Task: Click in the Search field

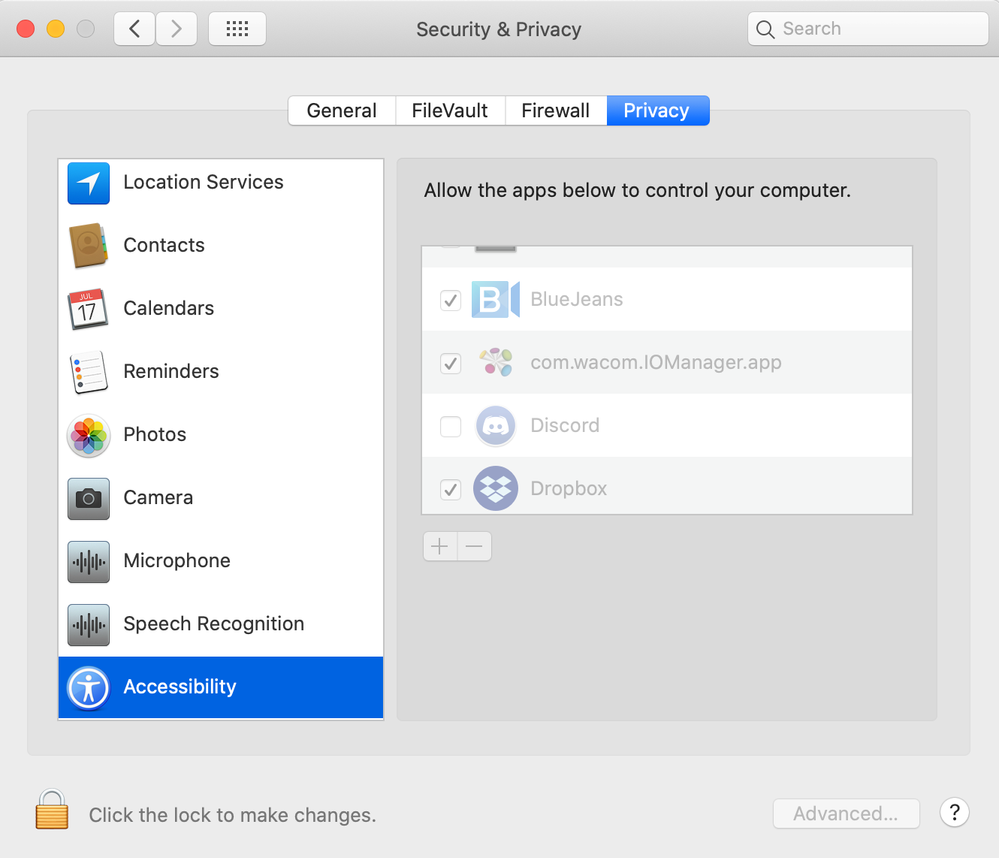Action: tap(868, 29)
